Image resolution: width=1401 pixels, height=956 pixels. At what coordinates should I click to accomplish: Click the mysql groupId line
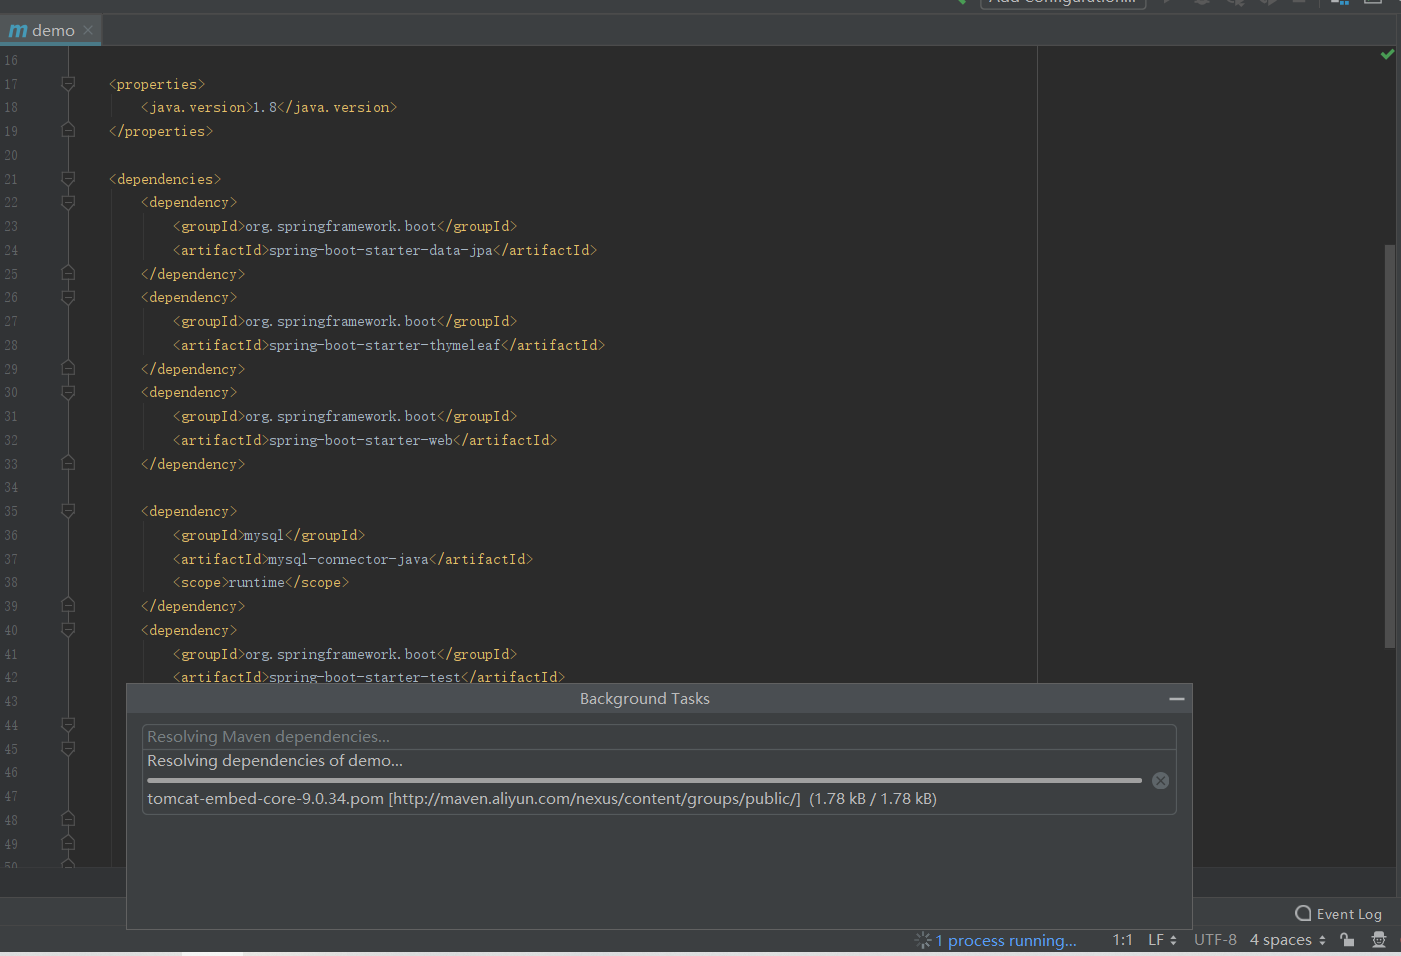click(x=269, y=536)
